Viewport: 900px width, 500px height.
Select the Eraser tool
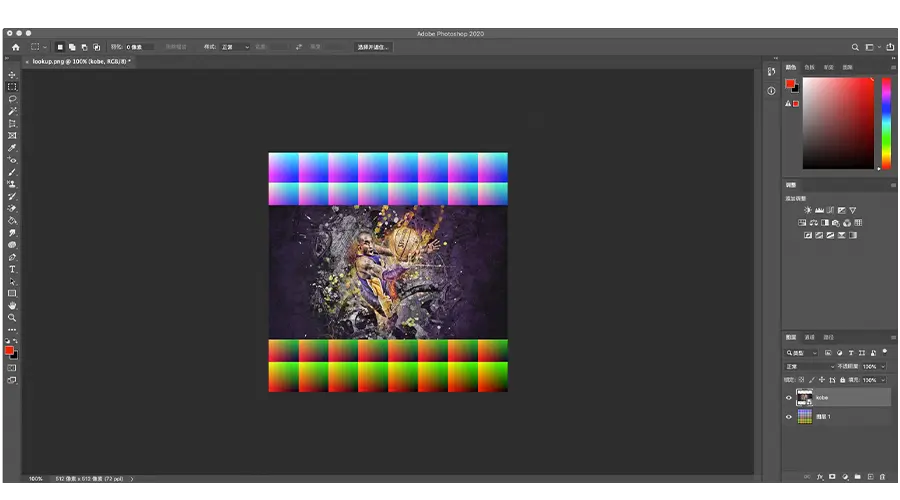(12, 208)
